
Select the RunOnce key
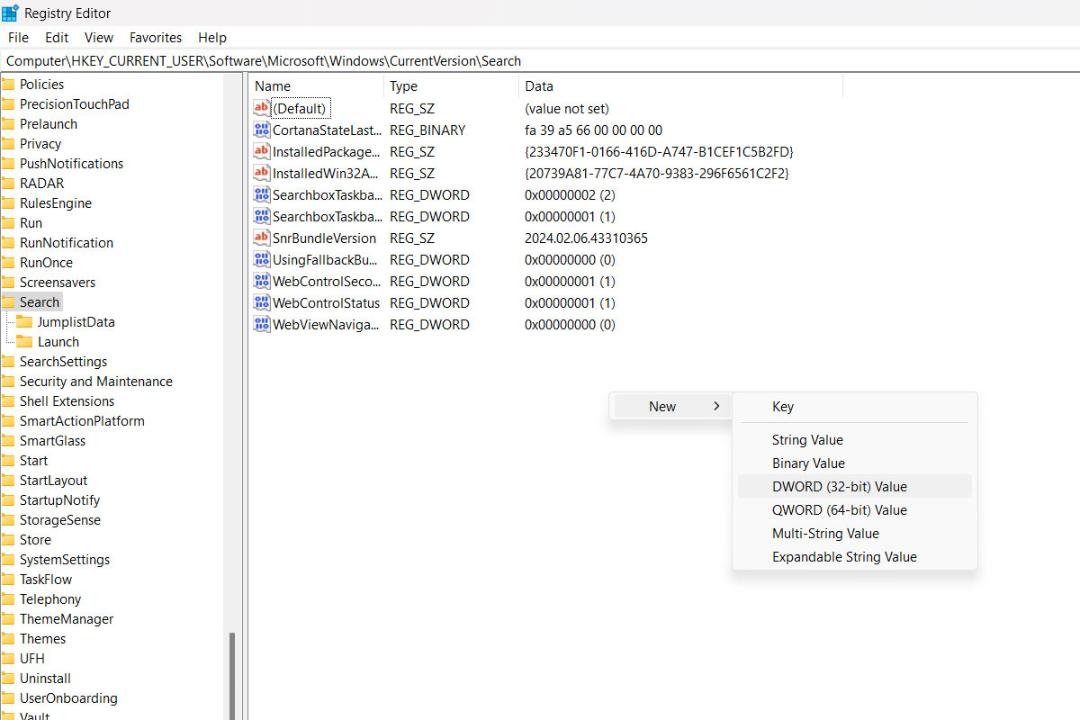[46, 263]
